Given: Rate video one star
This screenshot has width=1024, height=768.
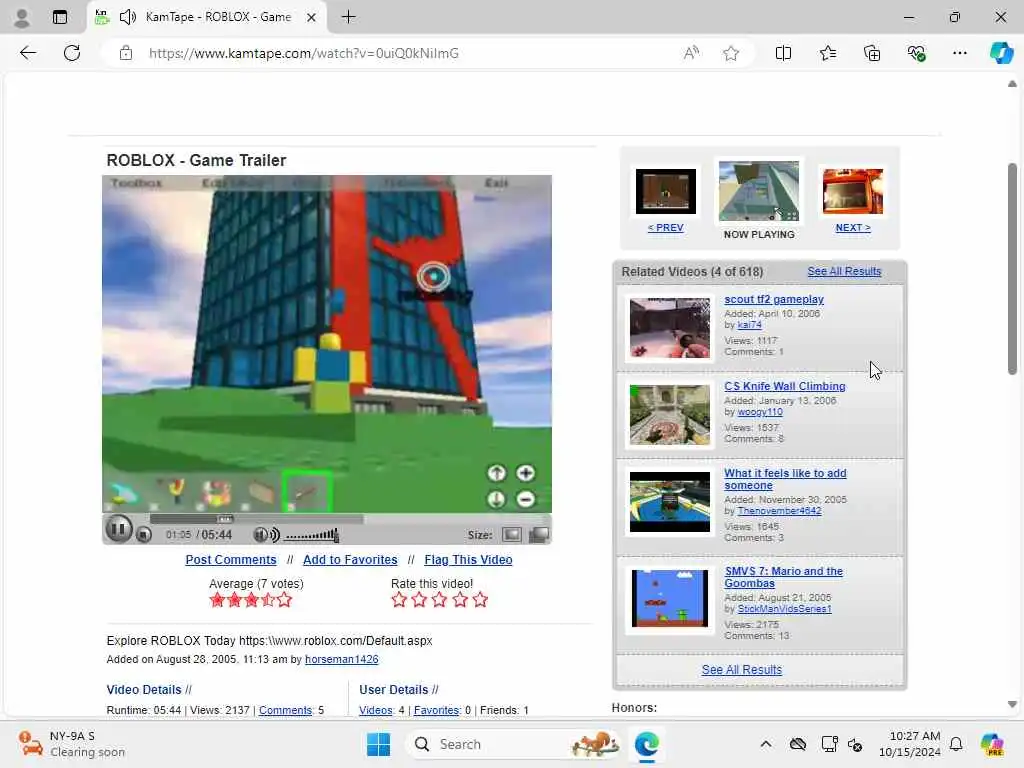Looking at the screenshot, I should 399,600.
